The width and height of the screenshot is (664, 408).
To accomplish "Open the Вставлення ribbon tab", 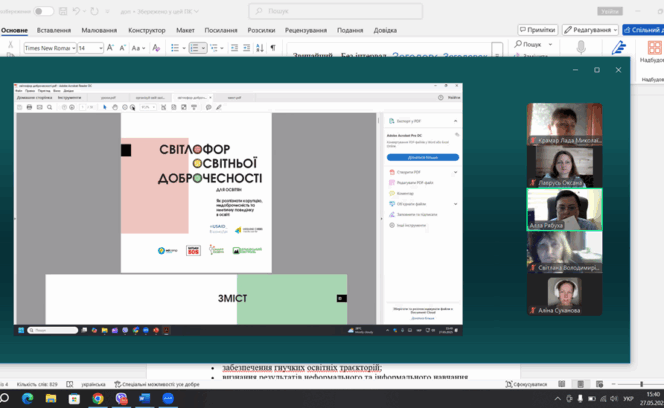I will click(54, 30).
